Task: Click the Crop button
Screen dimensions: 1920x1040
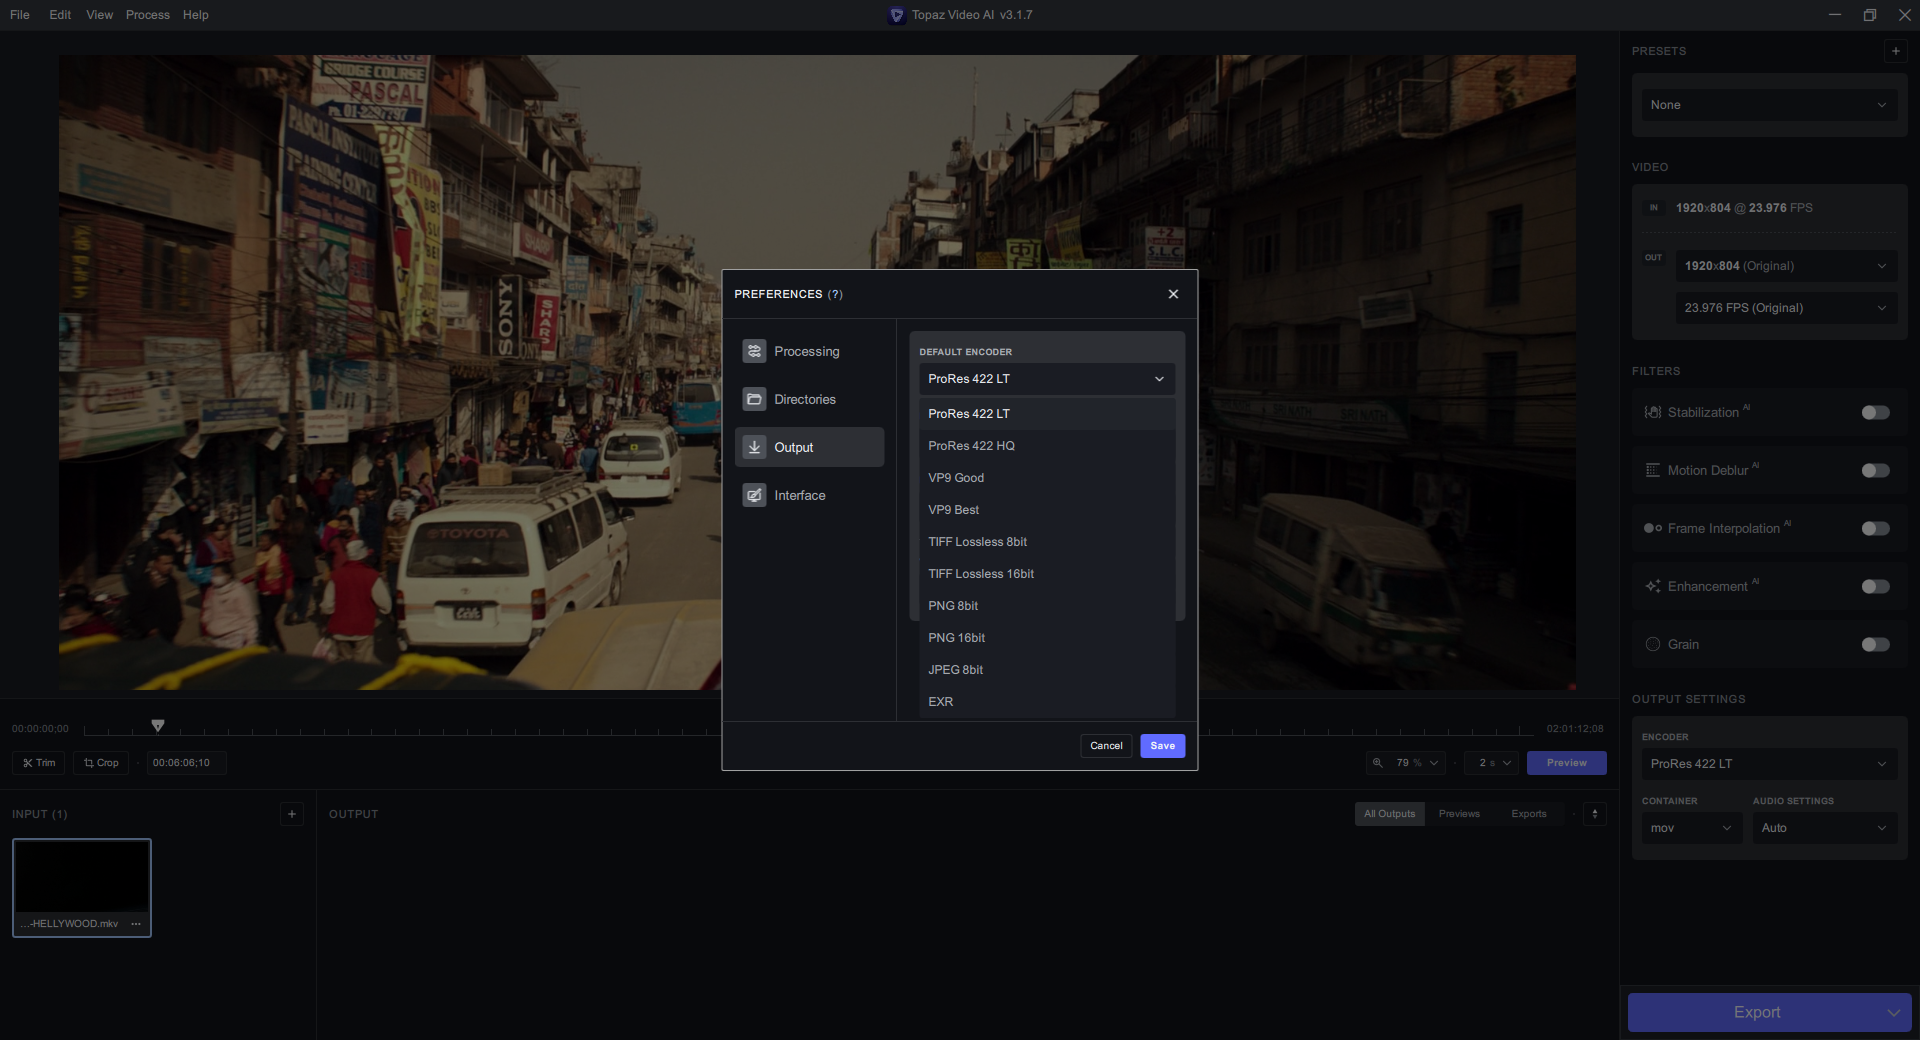Action: point(101,763)
